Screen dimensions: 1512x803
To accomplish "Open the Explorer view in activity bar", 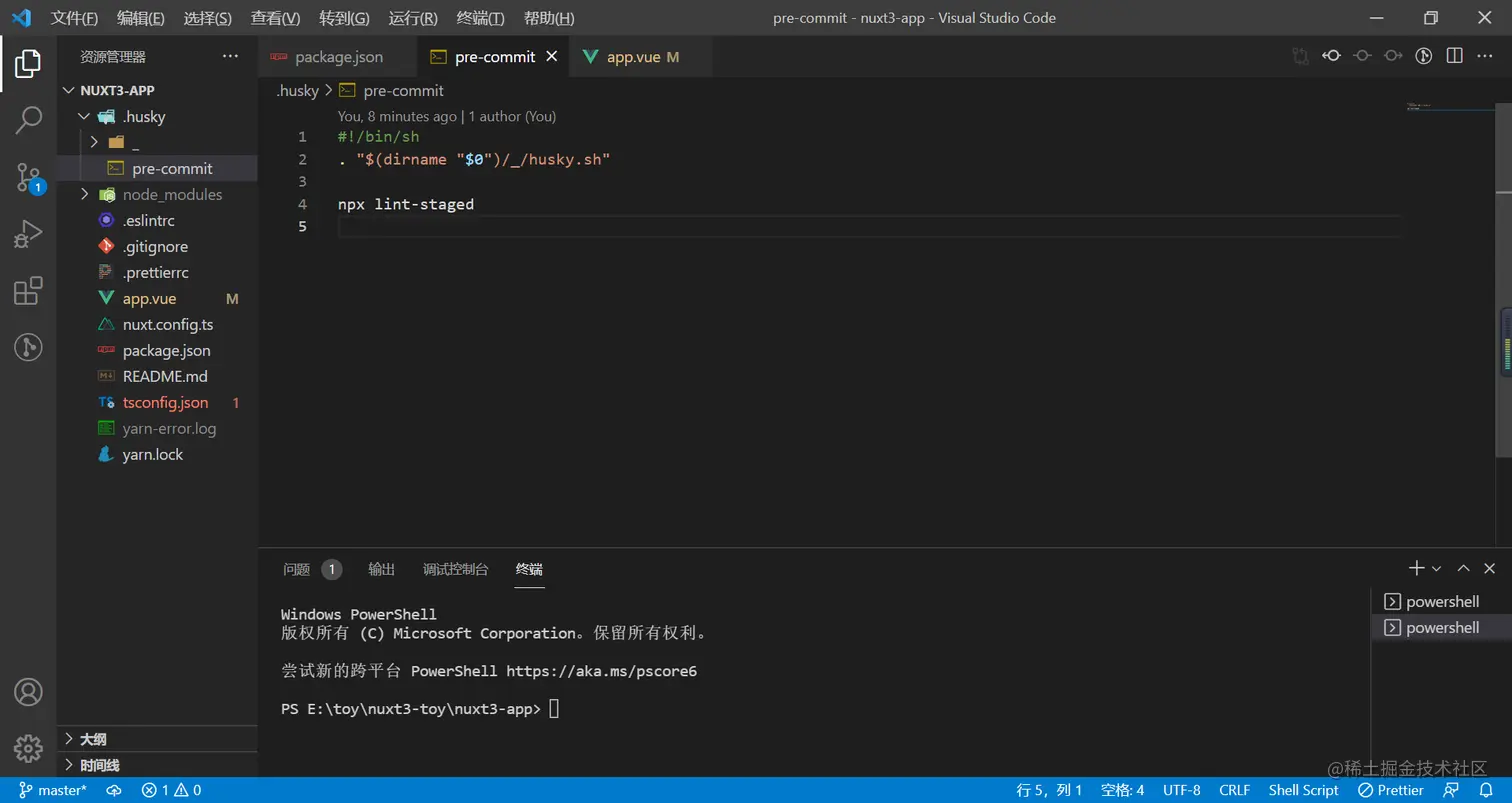I will (28, 64).
